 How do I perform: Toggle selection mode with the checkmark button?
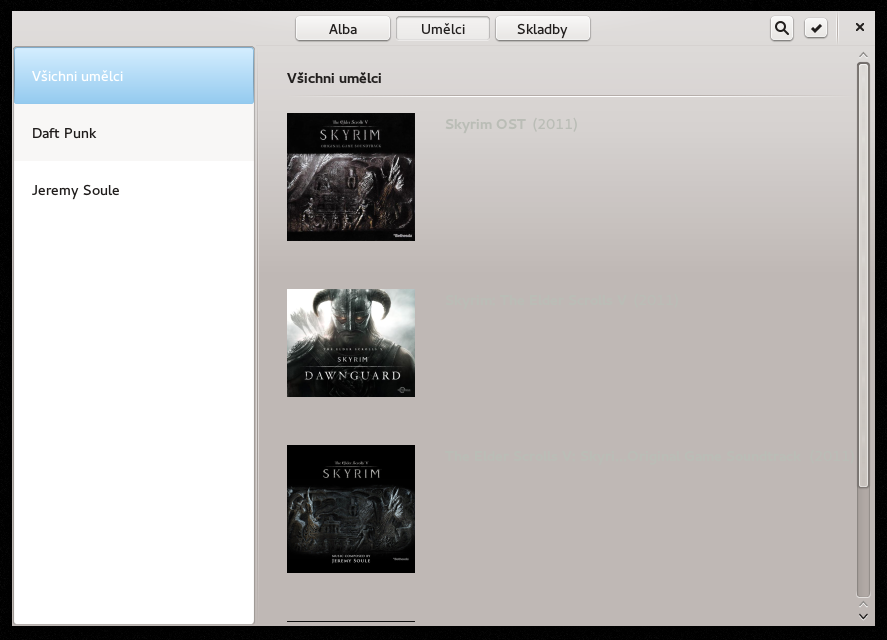pyautogui.click(x=816, y=28)
